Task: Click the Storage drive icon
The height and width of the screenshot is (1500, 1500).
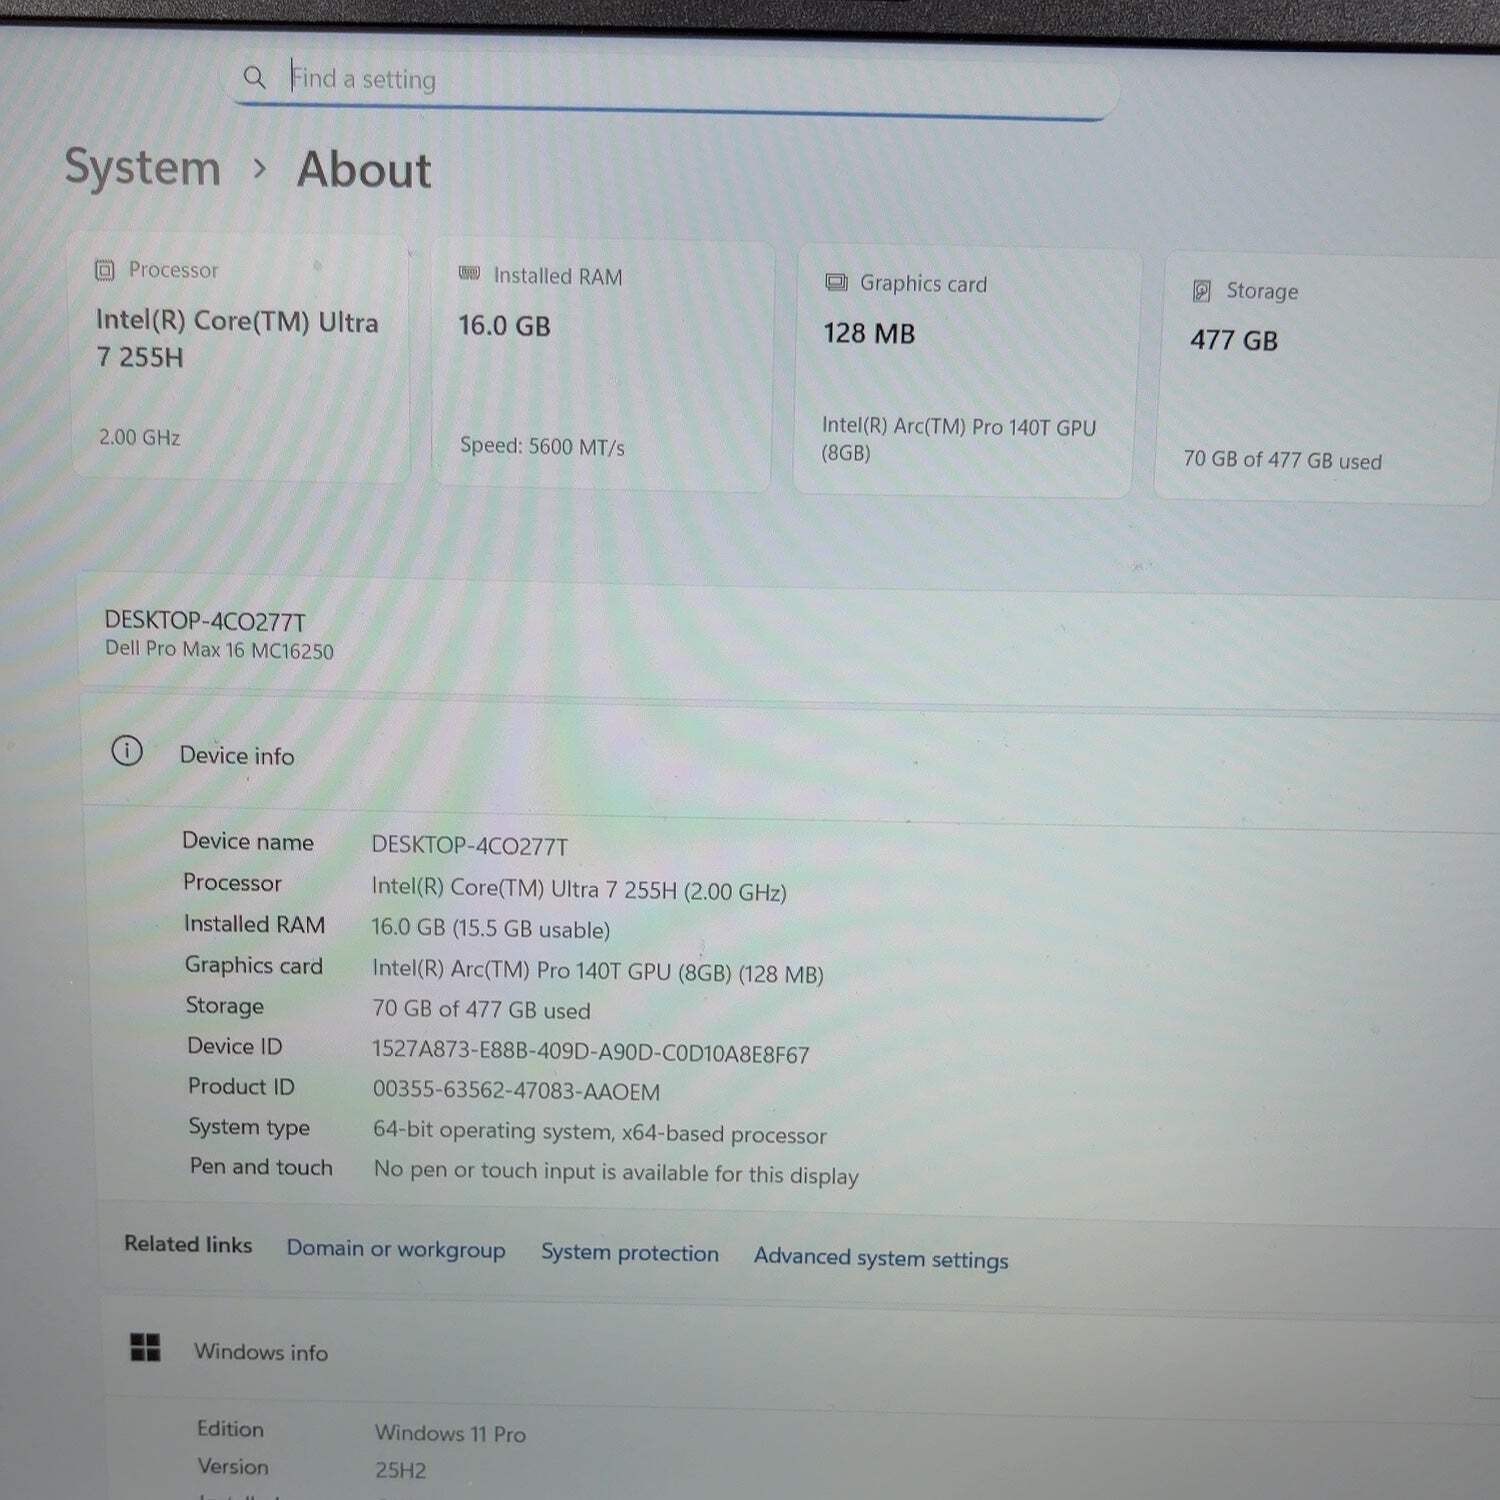Action: click(x=1202, y=291)
